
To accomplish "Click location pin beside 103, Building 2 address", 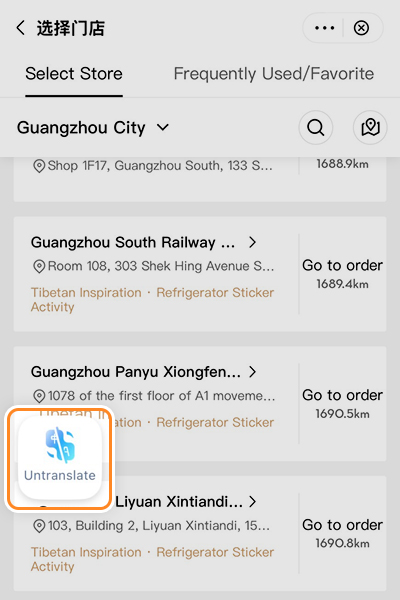I will [39, 526].
